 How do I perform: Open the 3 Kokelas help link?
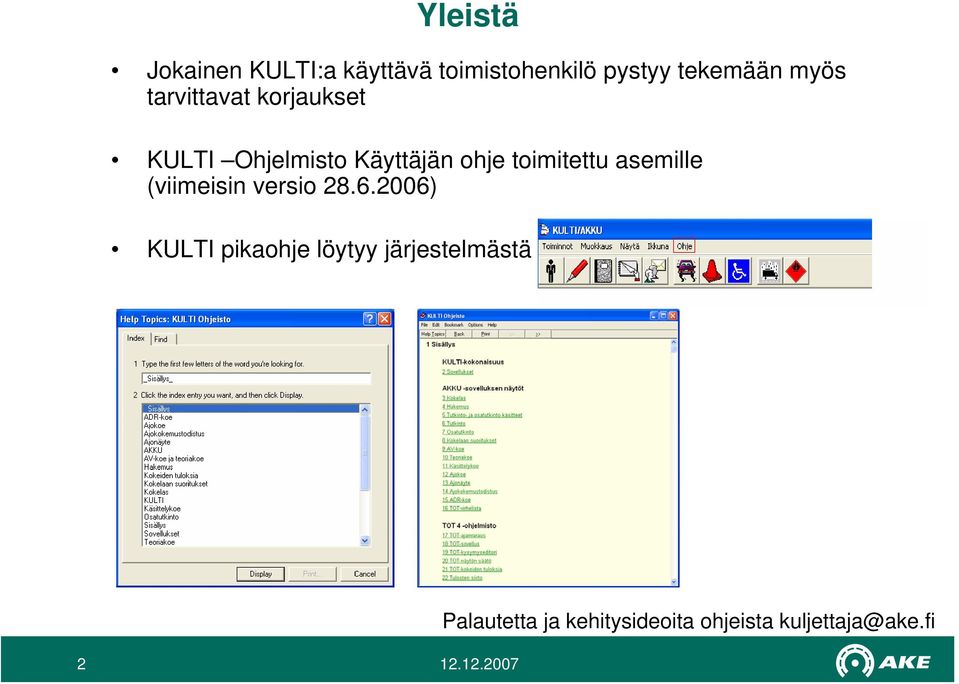[454, 398]
